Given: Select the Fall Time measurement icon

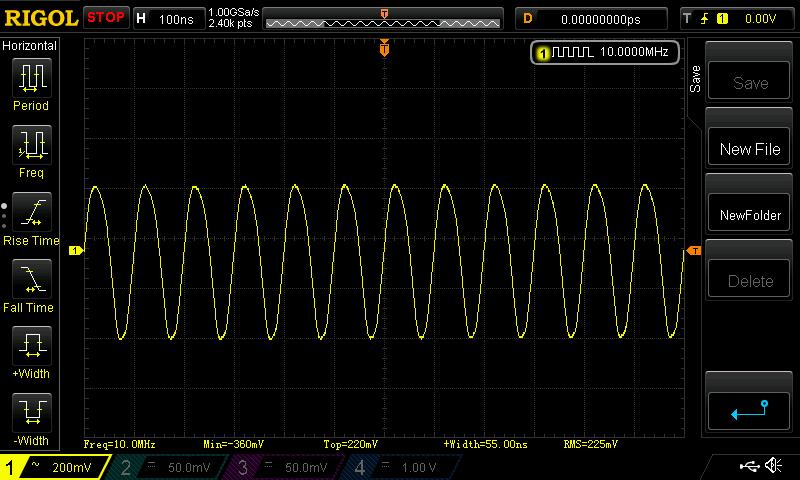Looking at the screenshot, I should click(32, 279).
